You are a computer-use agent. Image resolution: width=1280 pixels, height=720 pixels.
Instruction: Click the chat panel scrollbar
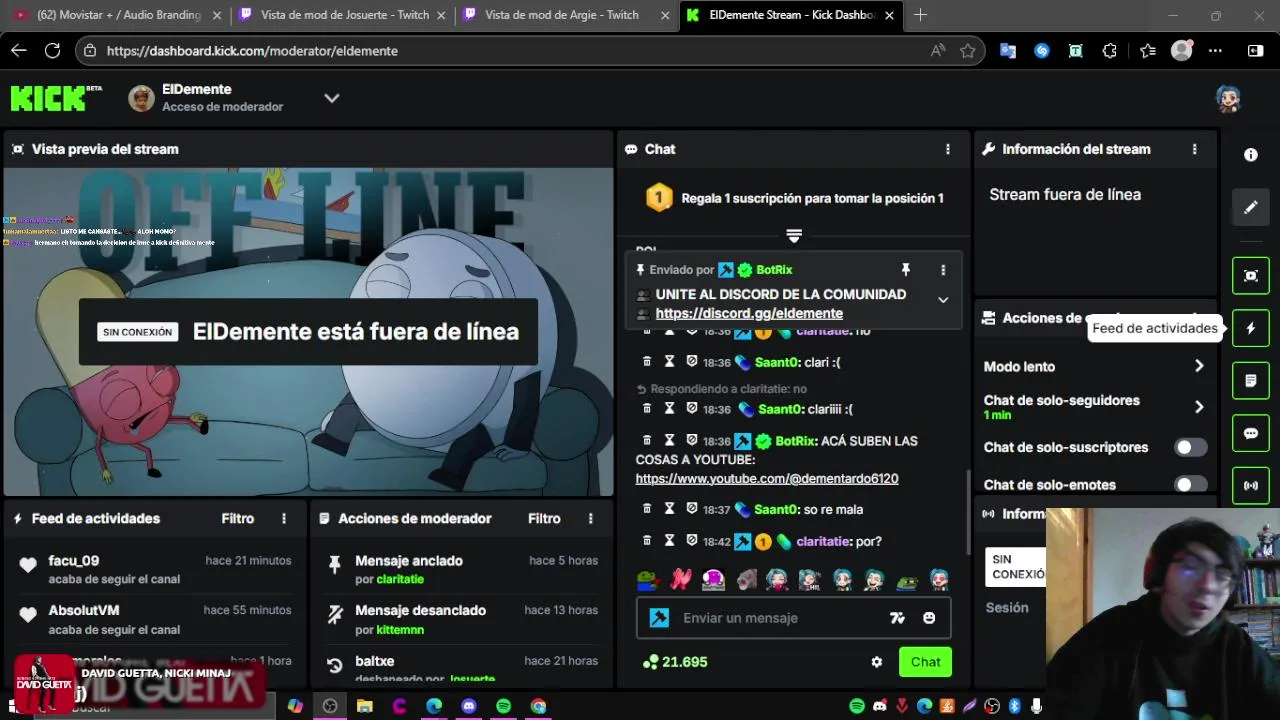(967, 510)
